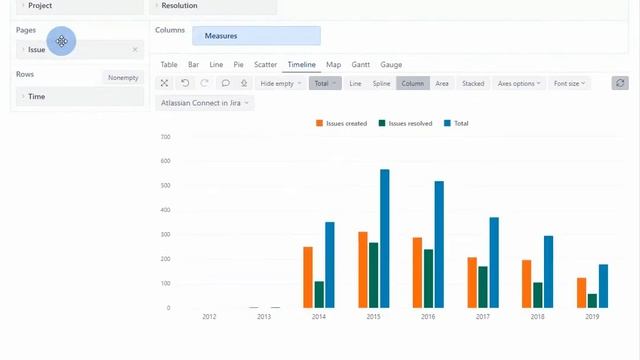Switch to the Scatter chart tab
The image size is (640, 360).
265,64
